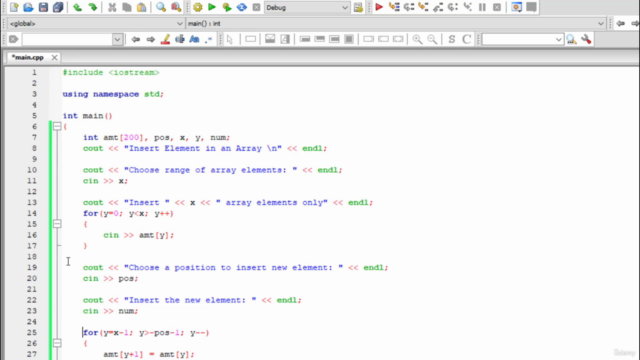
Task: Click the debugger info icon
Action: (531, 7)
